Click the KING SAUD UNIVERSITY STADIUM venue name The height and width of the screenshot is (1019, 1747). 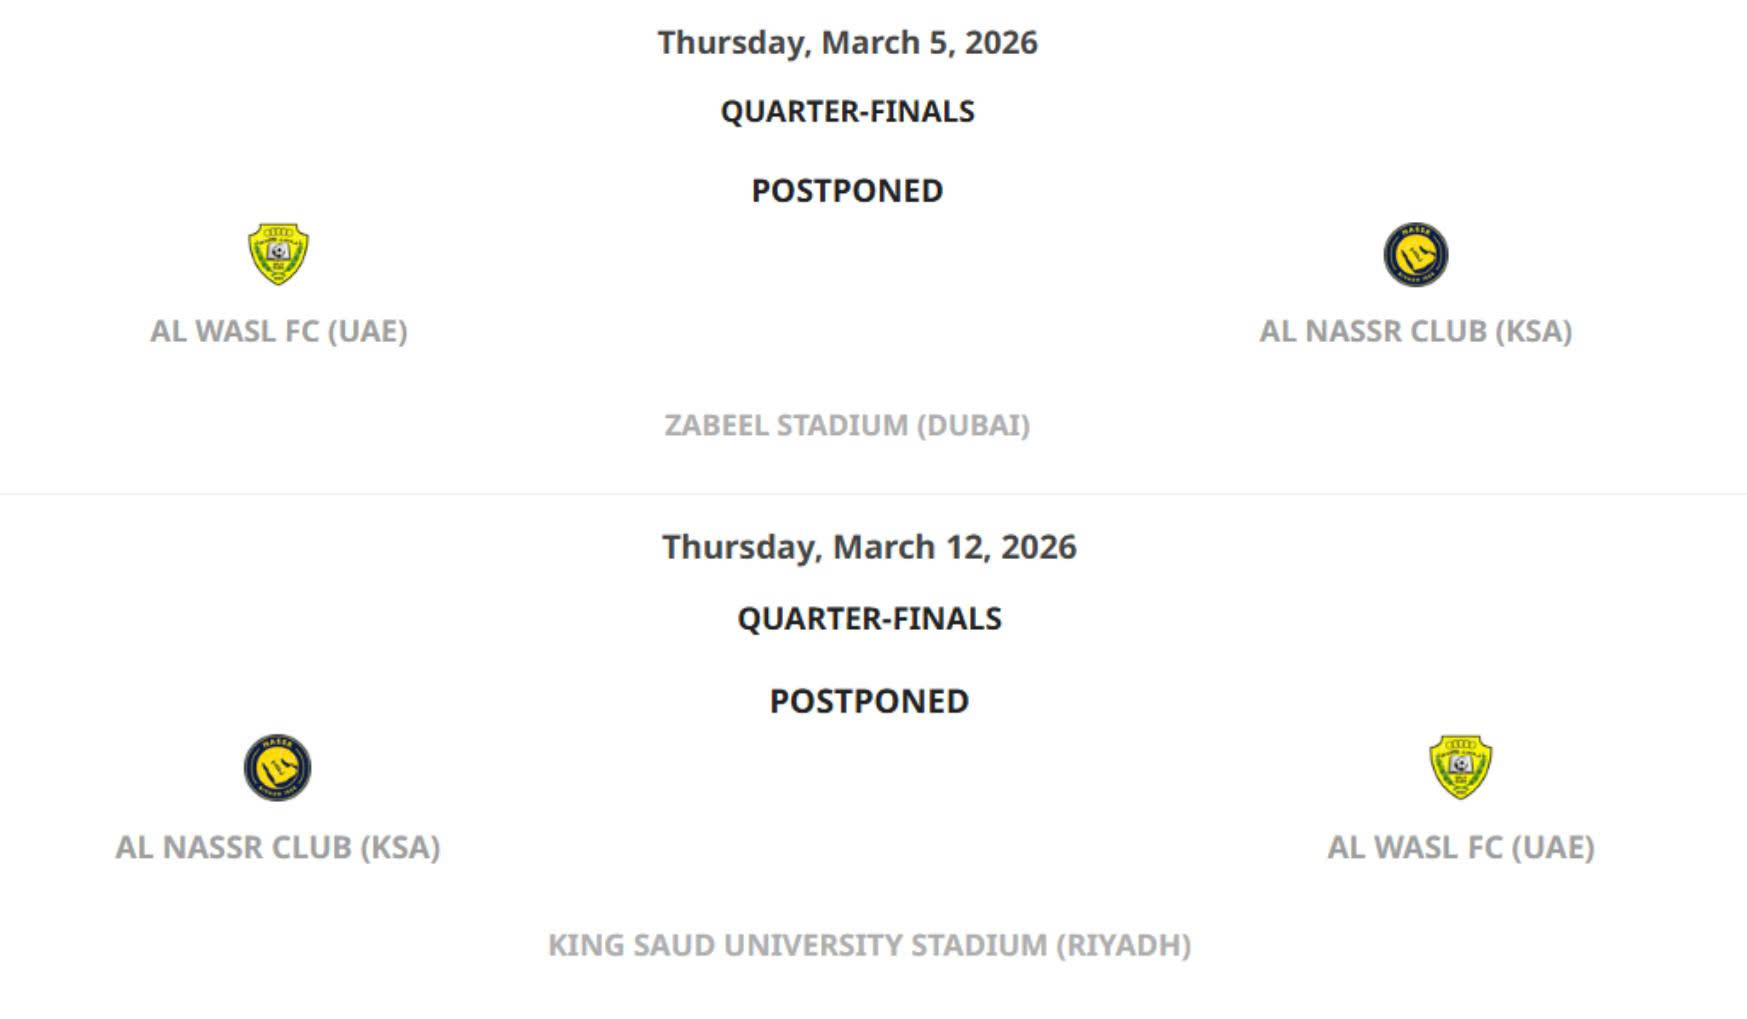pyautogui.click(x=798, y=945)
